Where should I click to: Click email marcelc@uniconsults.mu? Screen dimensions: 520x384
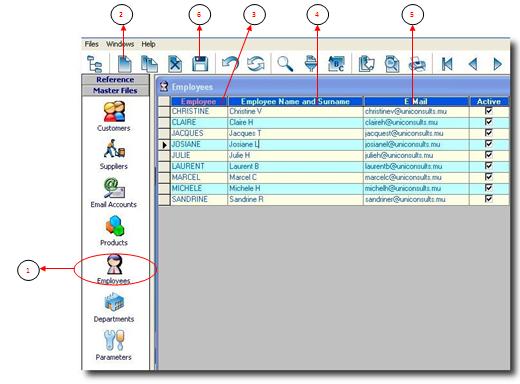pyautogui.click(x=416, y=177)
